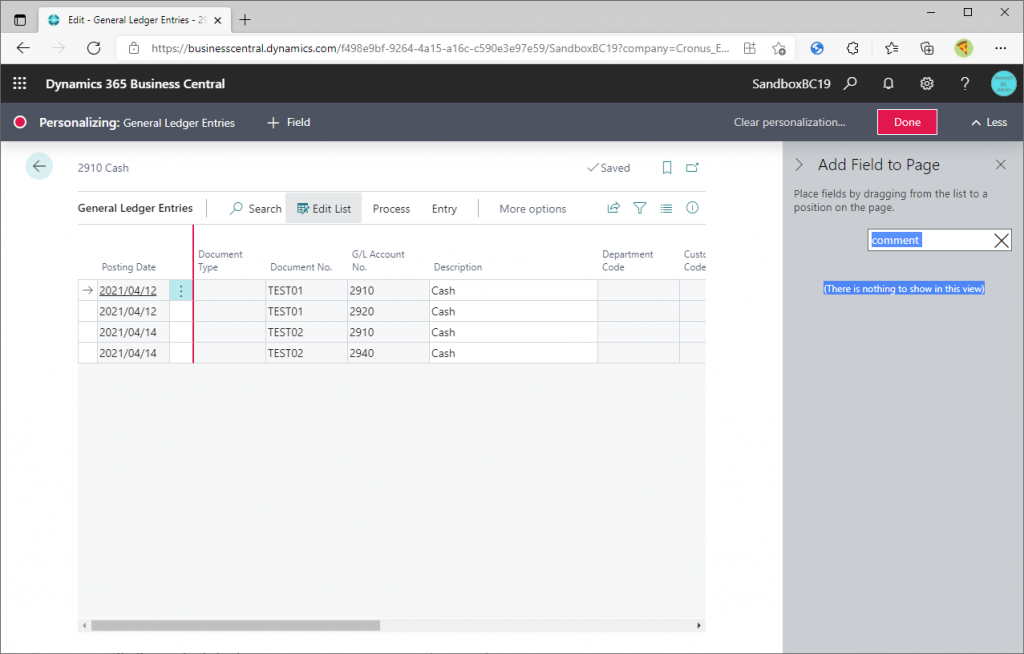Click the list view layout icon
The image size is (1024, 654).
coord(666,208)
